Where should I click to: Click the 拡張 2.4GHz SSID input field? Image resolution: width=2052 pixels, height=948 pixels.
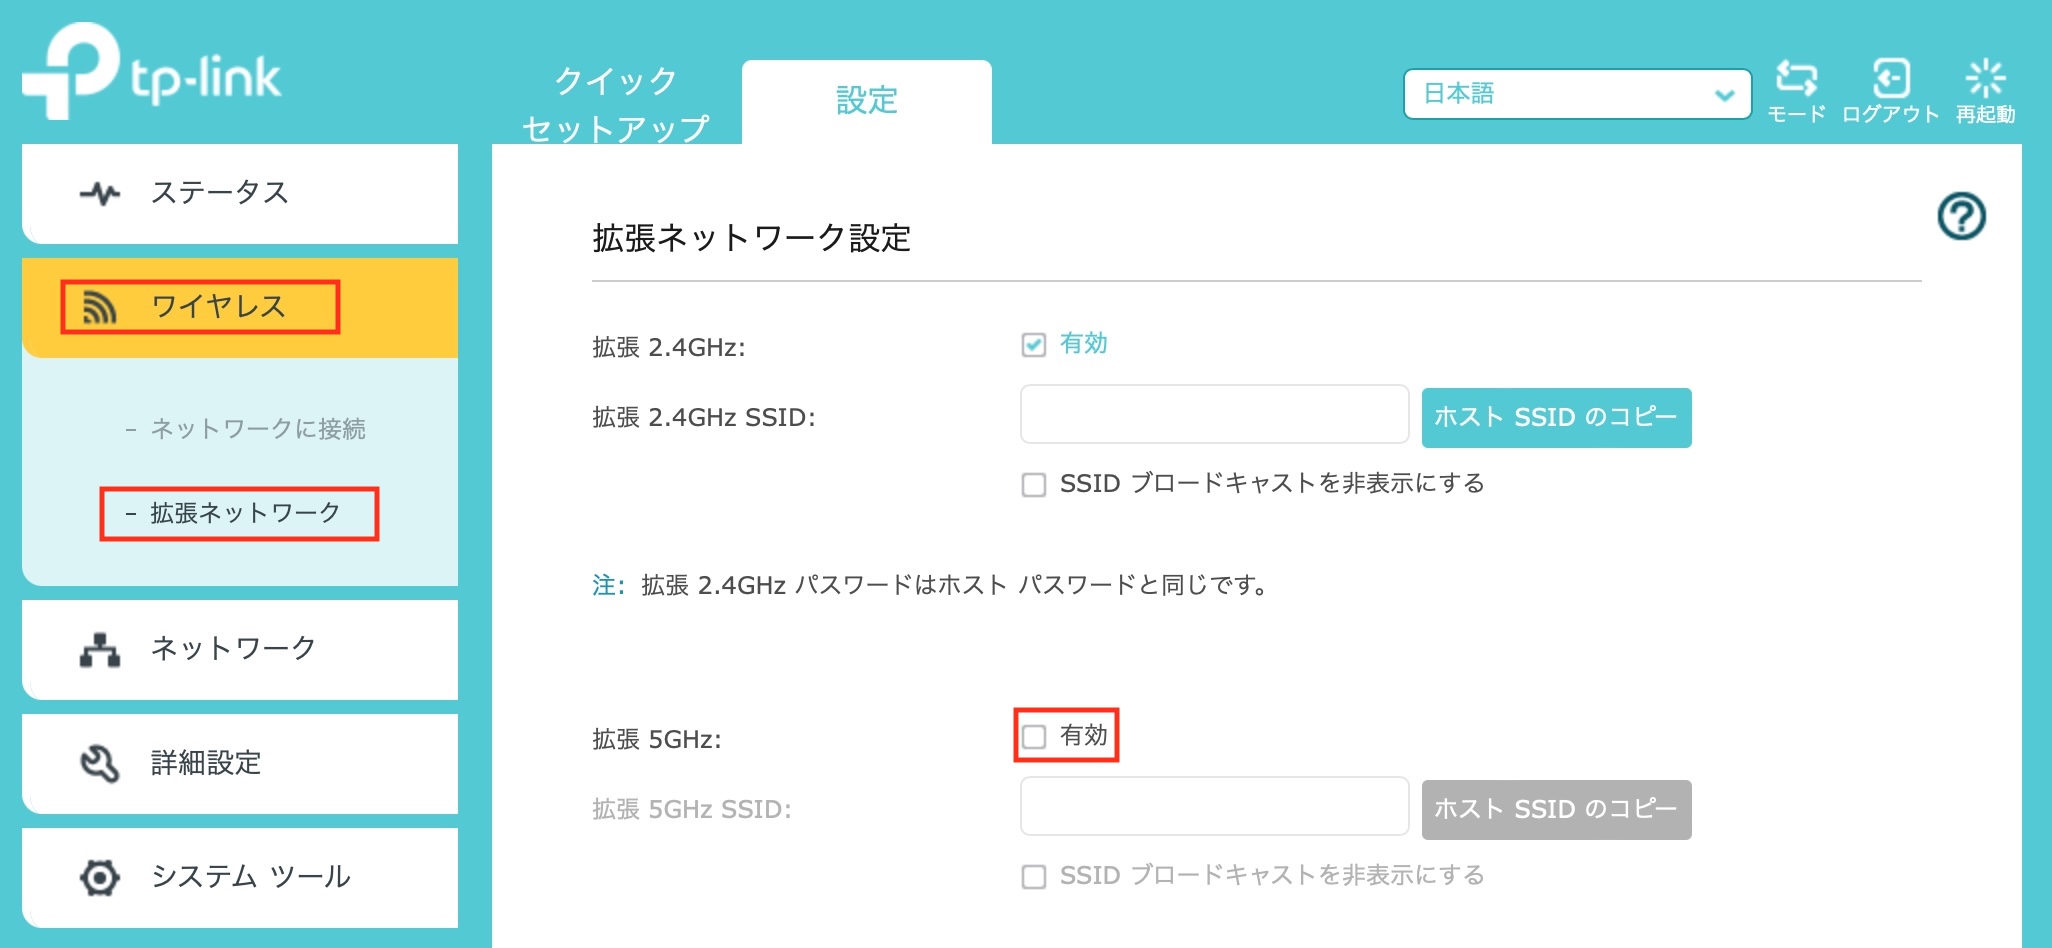tap(1214, 414)
